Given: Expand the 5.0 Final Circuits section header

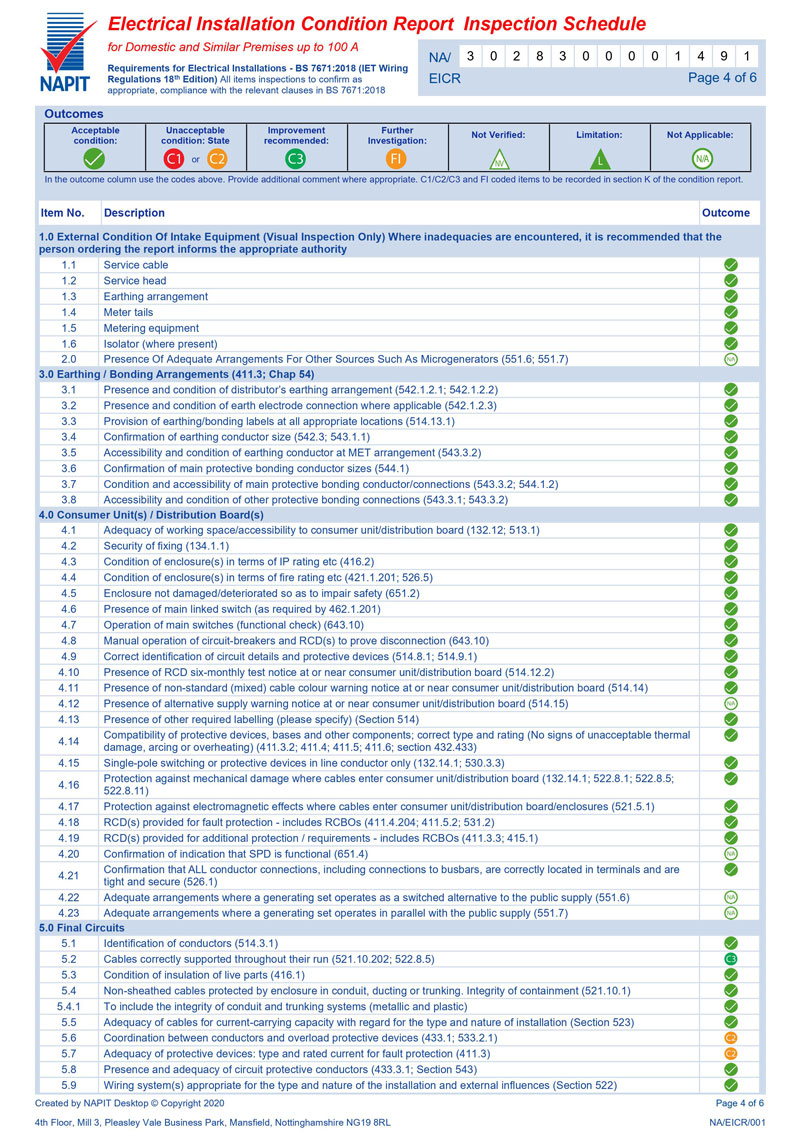Looking at the screenshot, I should coord(82,928).
